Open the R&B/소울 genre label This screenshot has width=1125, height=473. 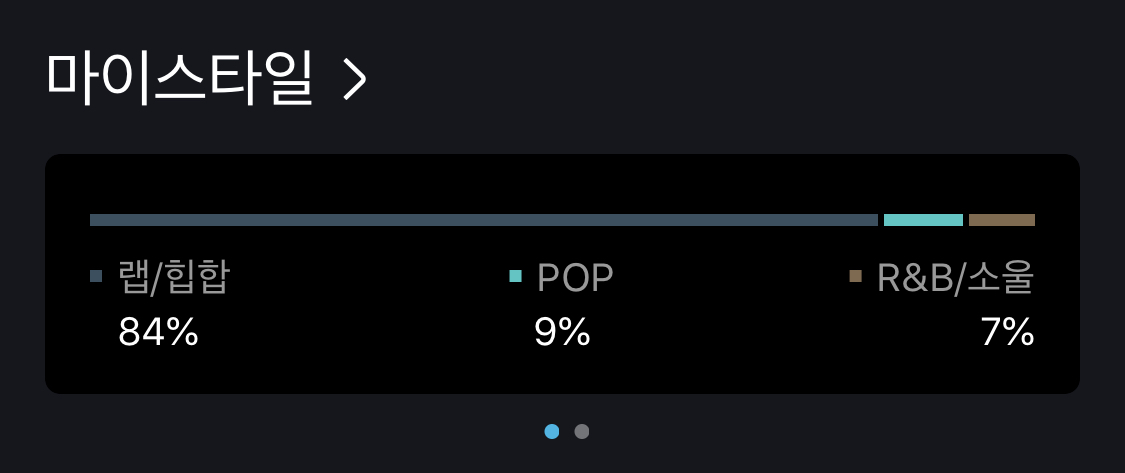(x=956, y=277)
